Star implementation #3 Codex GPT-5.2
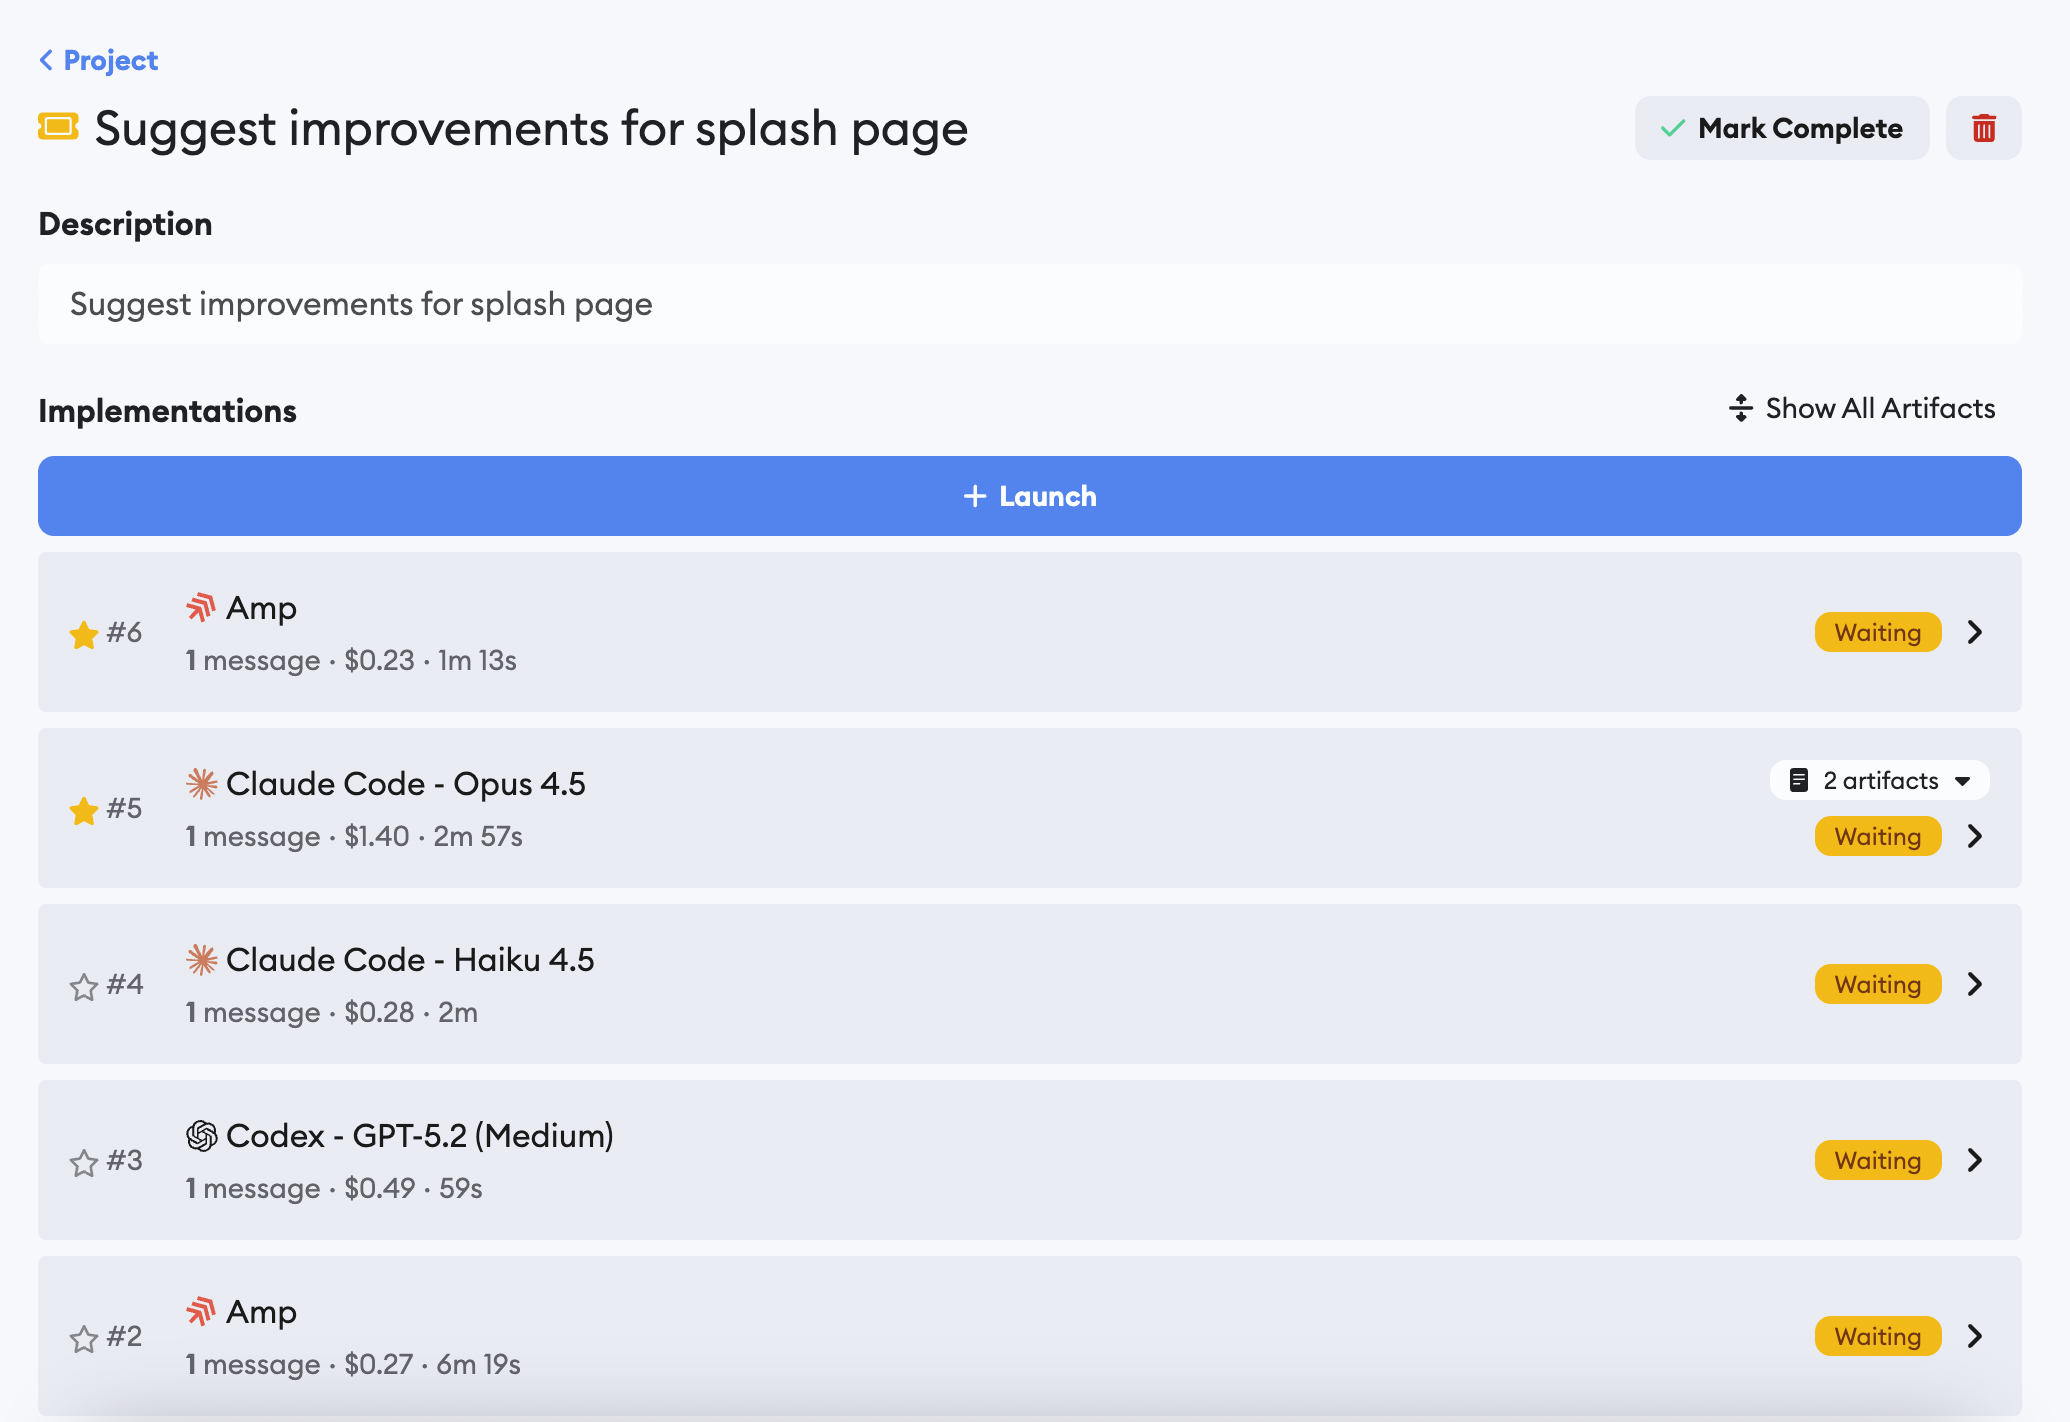Image resolution: width=2070 pixels, height=1422 pixels. 84,1162
